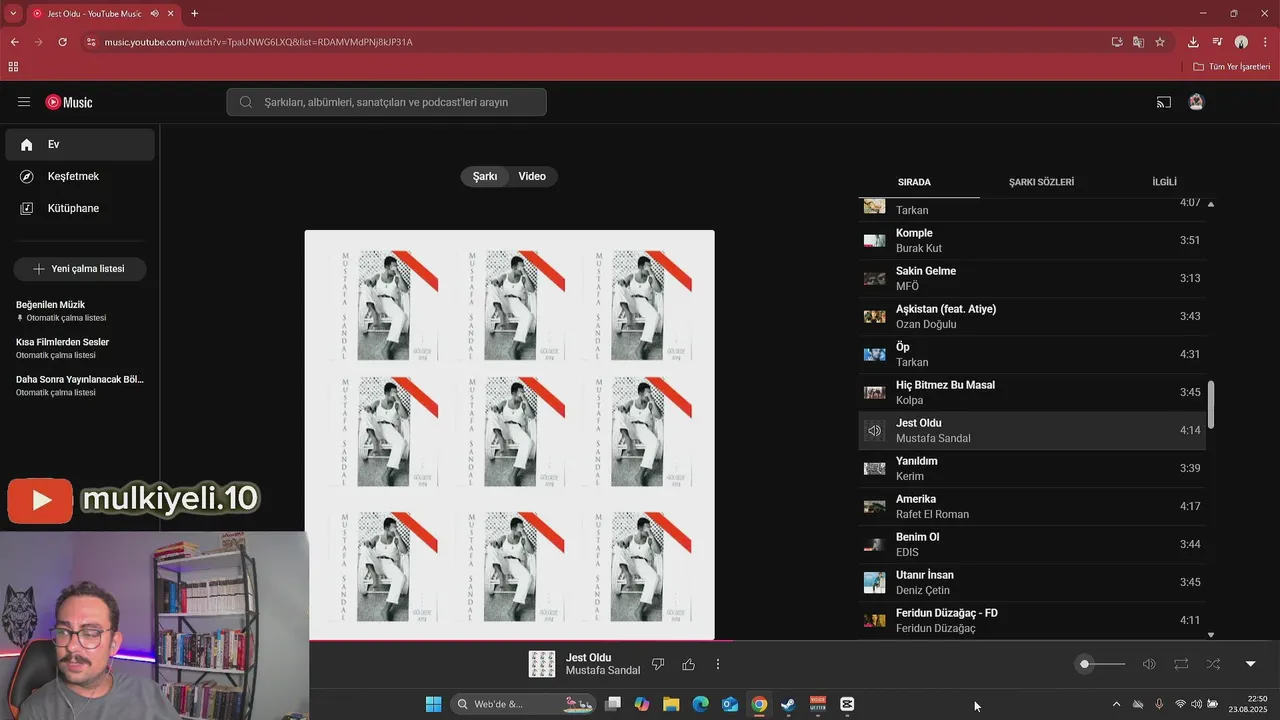This screenshot has width=1280, height=720.
Task: Click the address bar URL
Action: click(x=258, y=42)
